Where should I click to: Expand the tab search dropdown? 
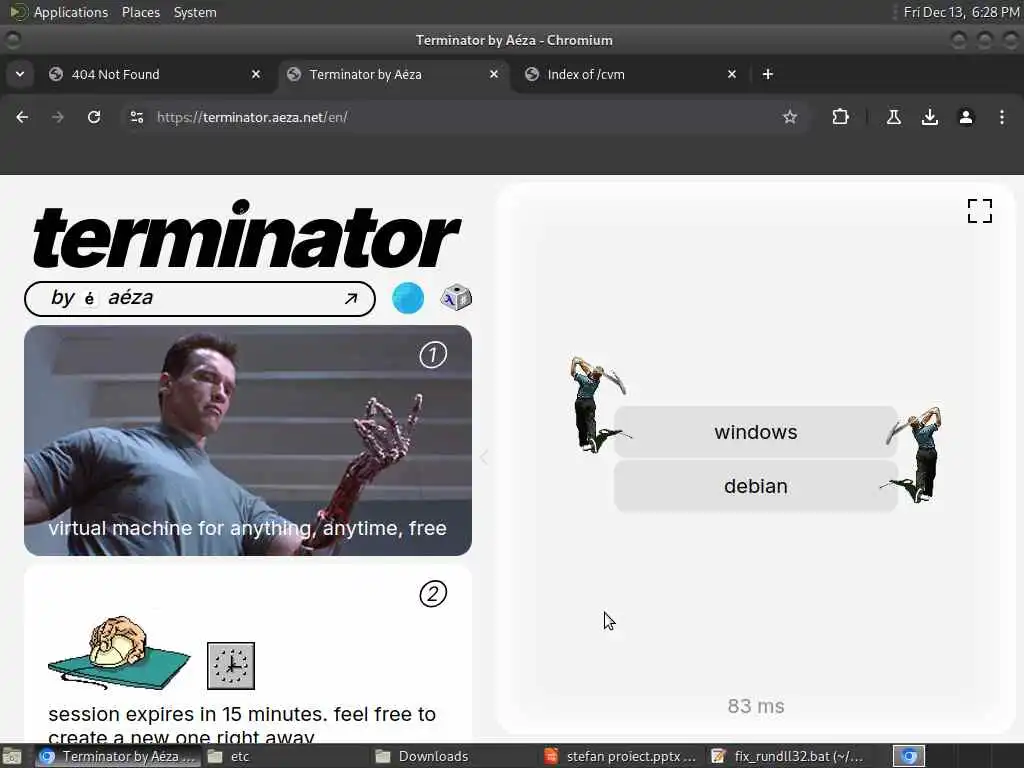tap(20, 74)
